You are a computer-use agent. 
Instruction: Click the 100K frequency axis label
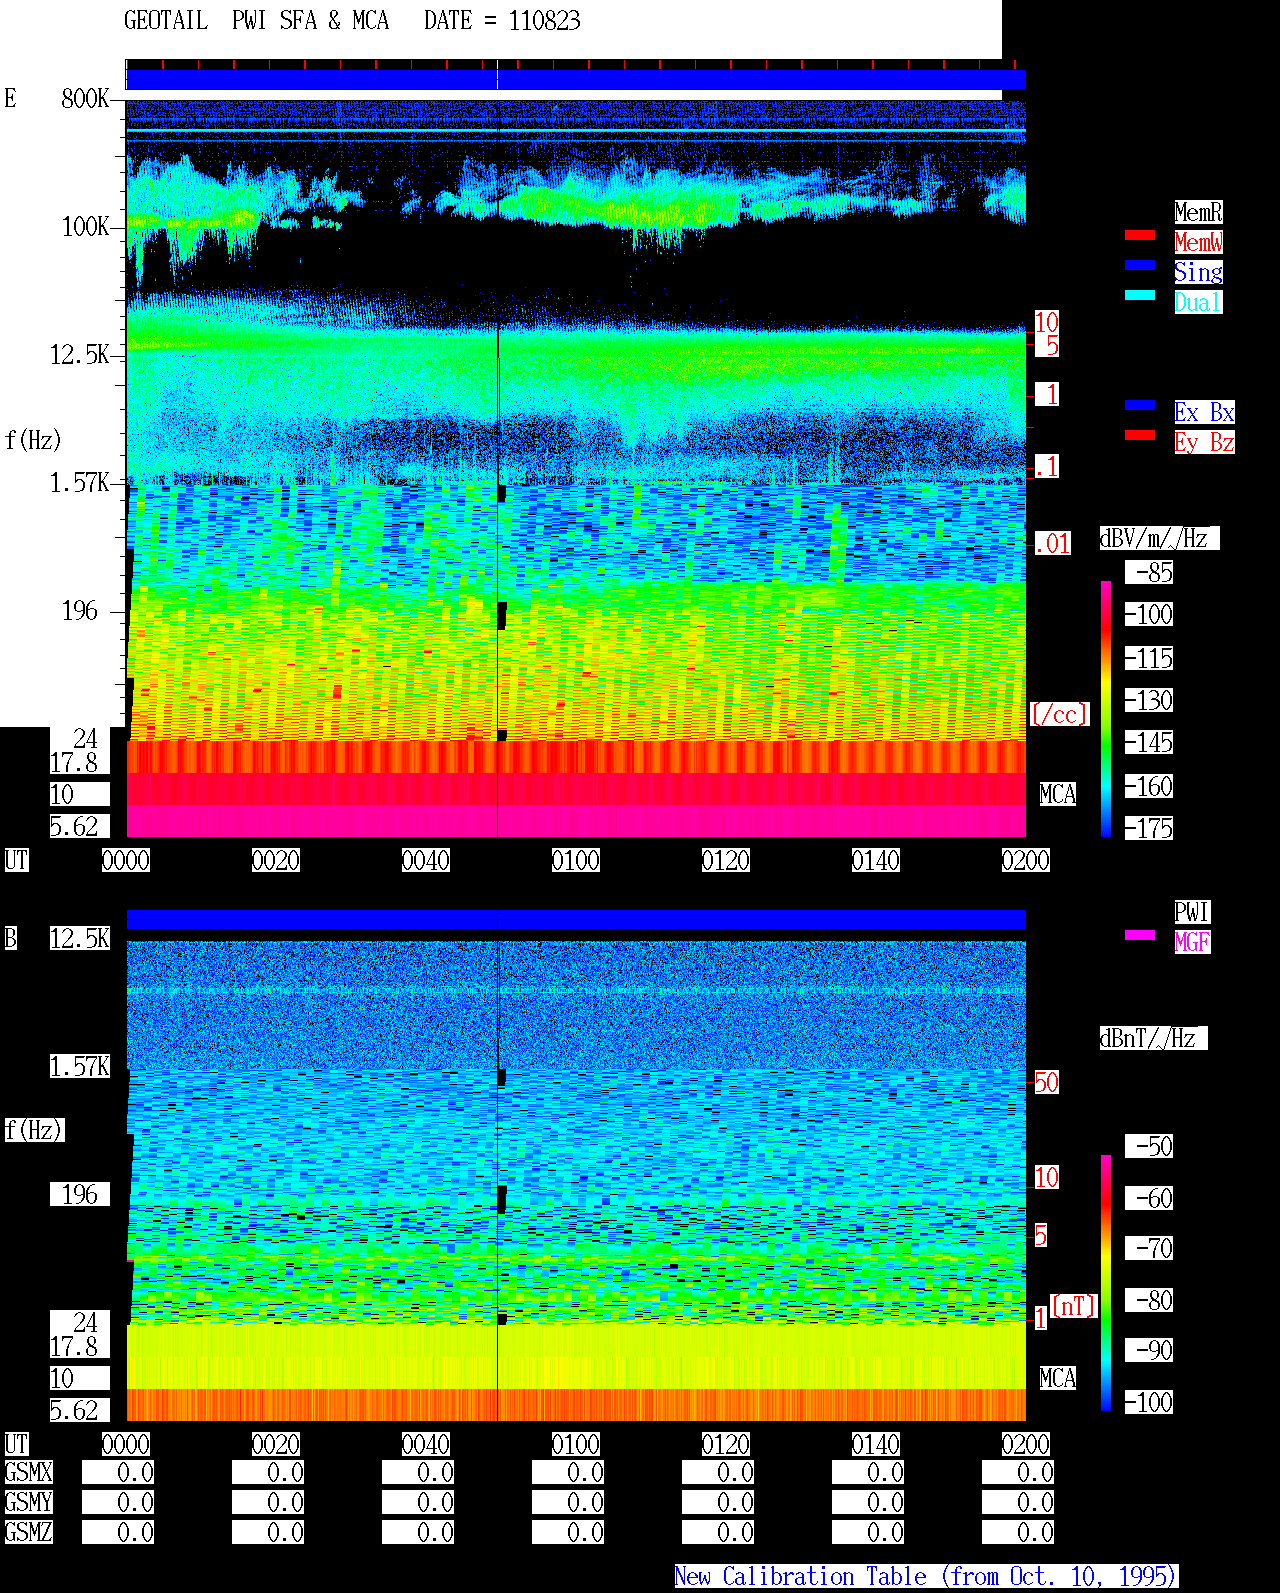click(85, 226)
